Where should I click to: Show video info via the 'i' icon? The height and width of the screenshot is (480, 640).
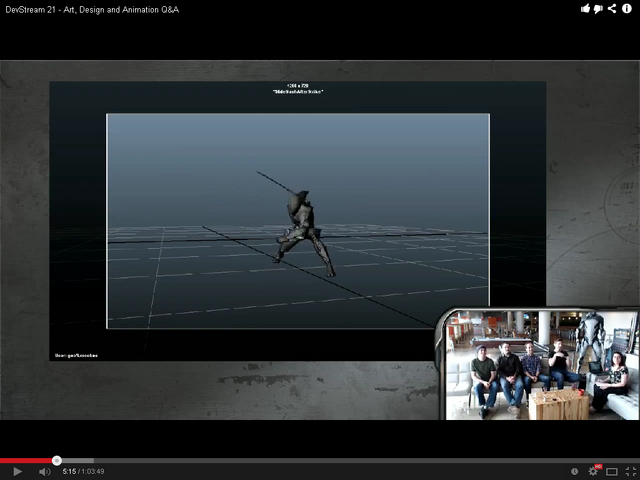point(627,9)
